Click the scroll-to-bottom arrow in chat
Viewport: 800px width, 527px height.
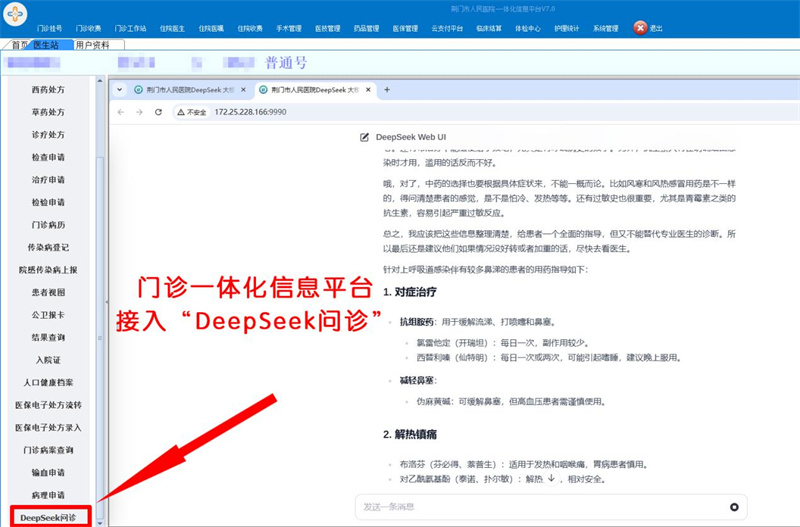(x=551, y=479)
